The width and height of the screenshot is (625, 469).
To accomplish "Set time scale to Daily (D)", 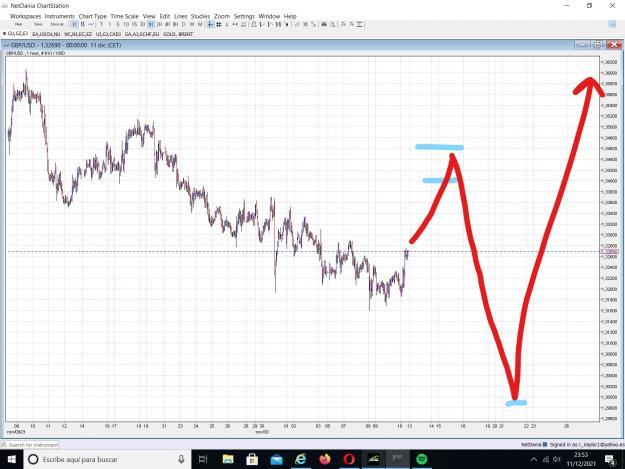I will 183,24.
